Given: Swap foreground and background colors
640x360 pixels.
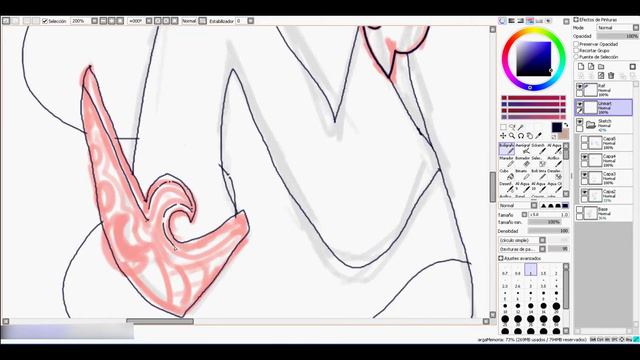Looking at the screenshot, I should pyautogui.click(x=566, y=125).
